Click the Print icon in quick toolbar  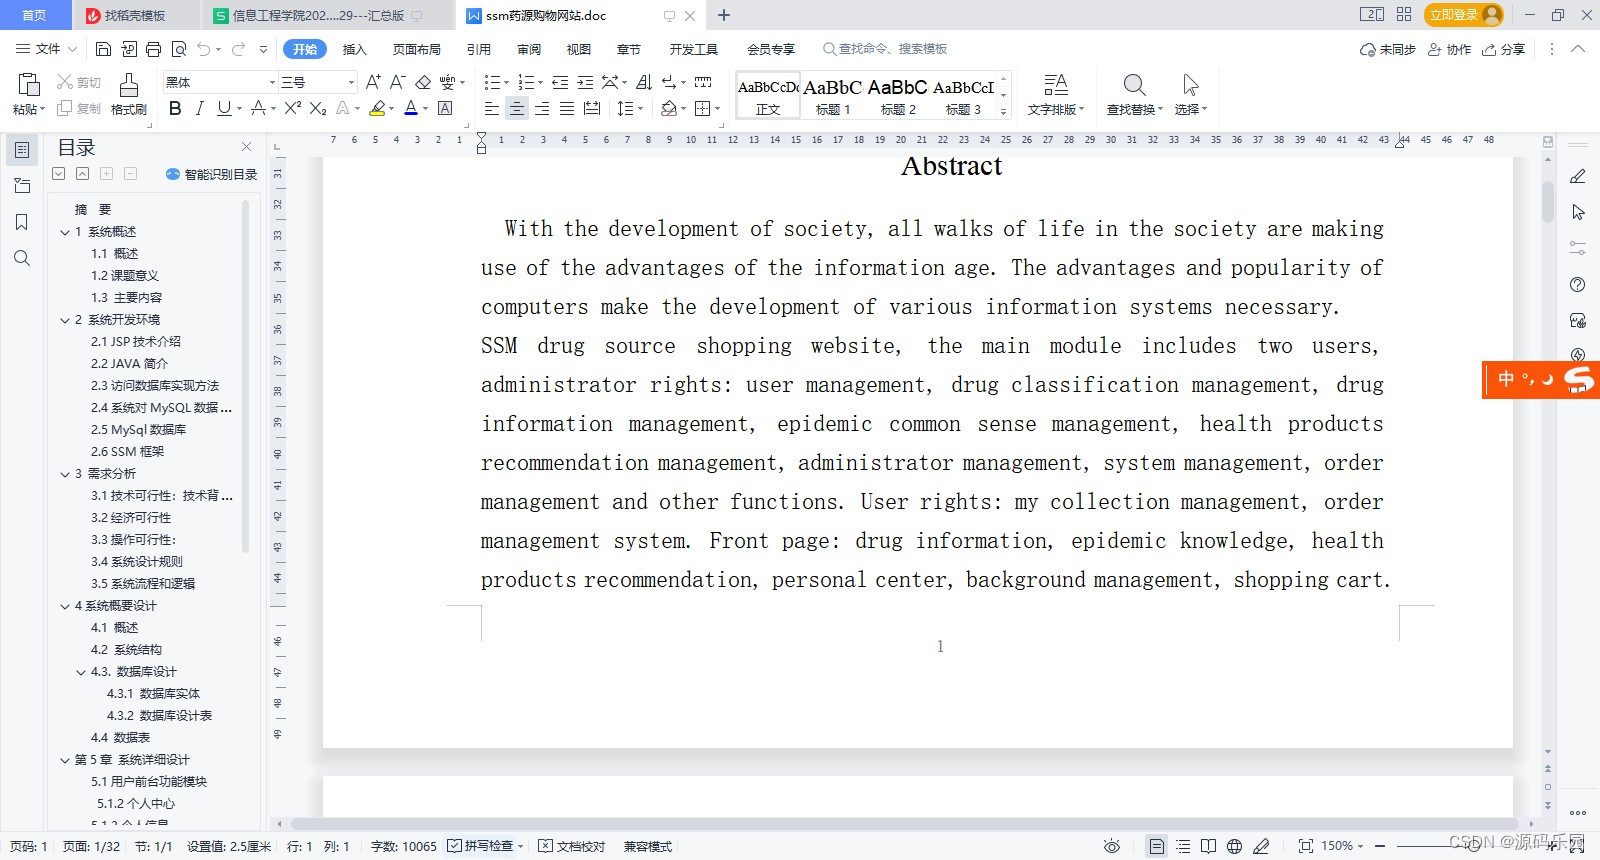[153, 49]
